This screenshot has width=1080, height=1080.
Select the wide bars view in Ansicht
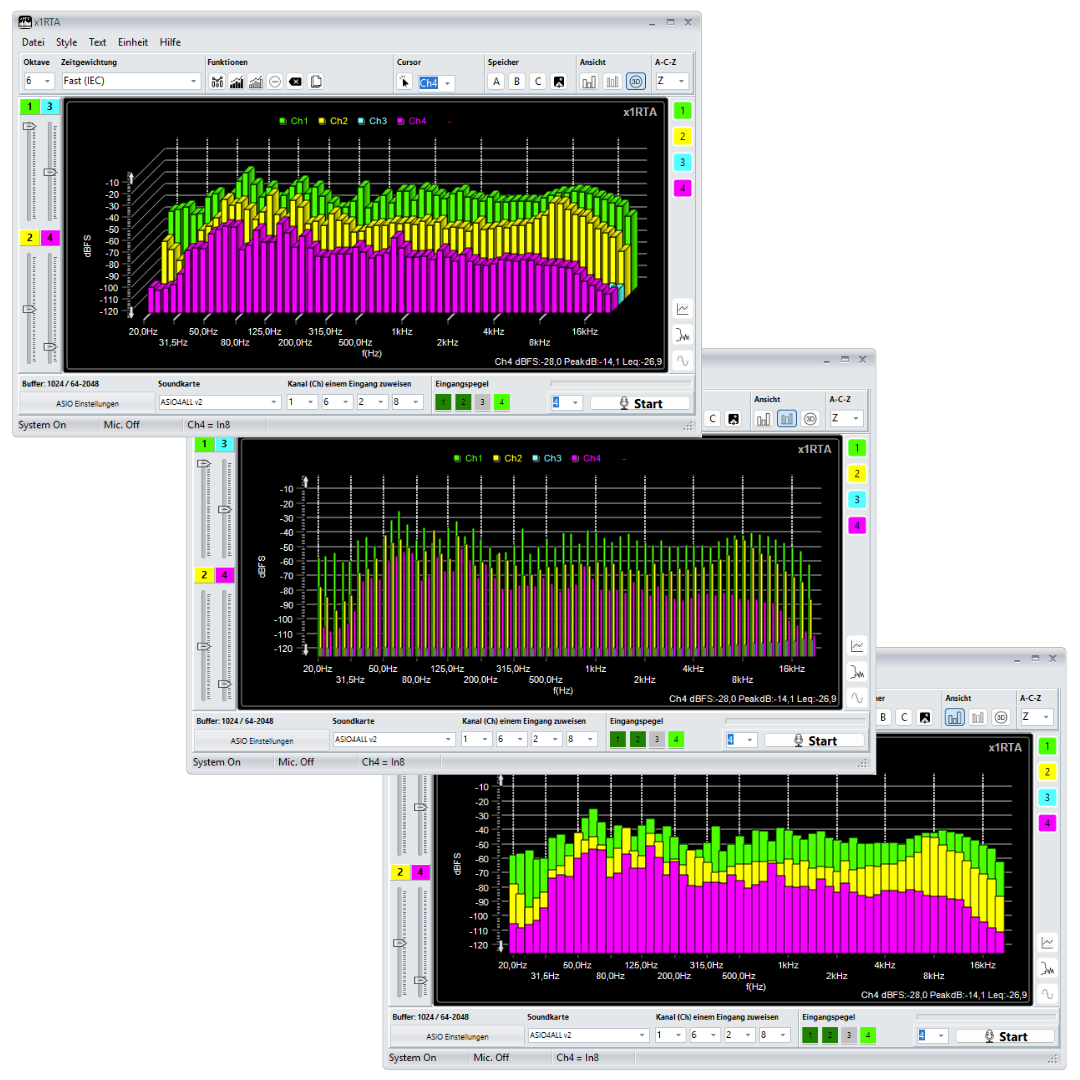click(x=590, y=82)
